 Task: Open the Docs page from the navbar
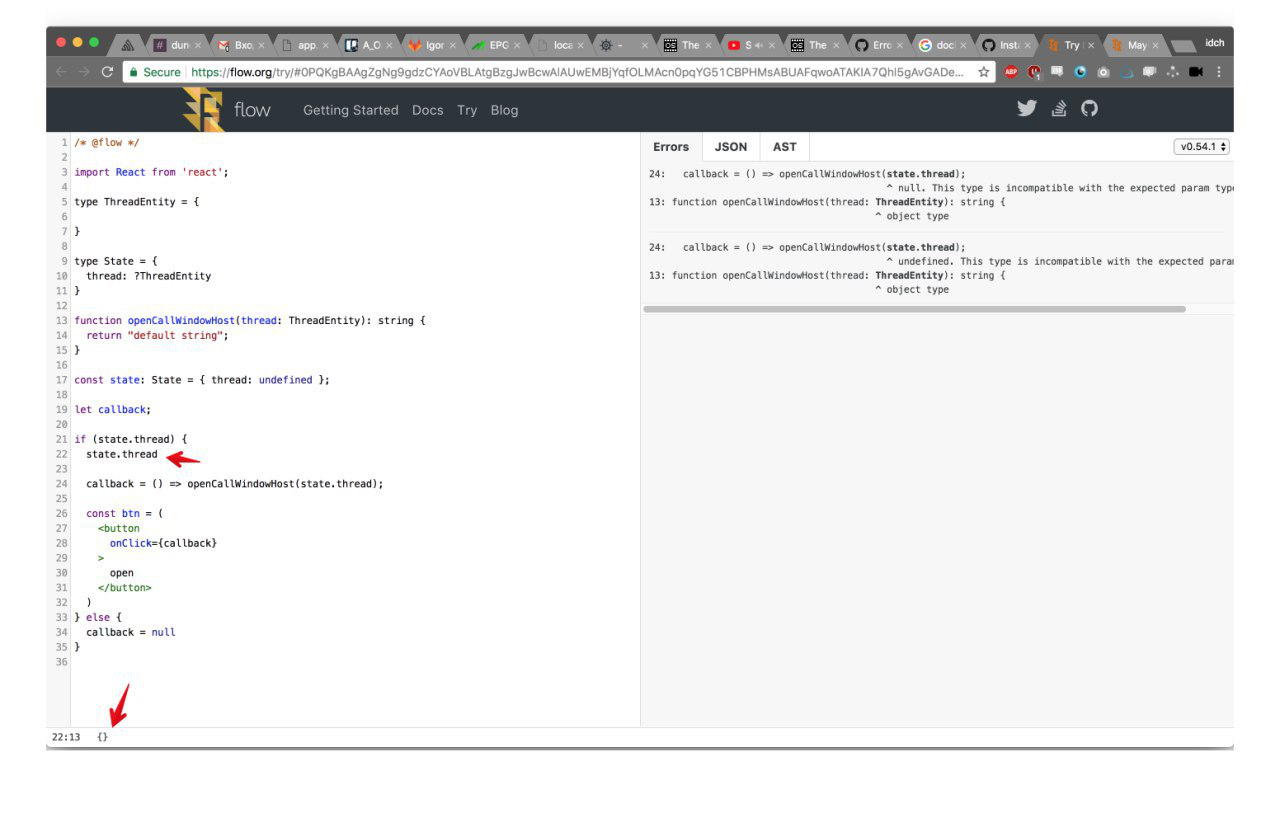click(427, 110)
